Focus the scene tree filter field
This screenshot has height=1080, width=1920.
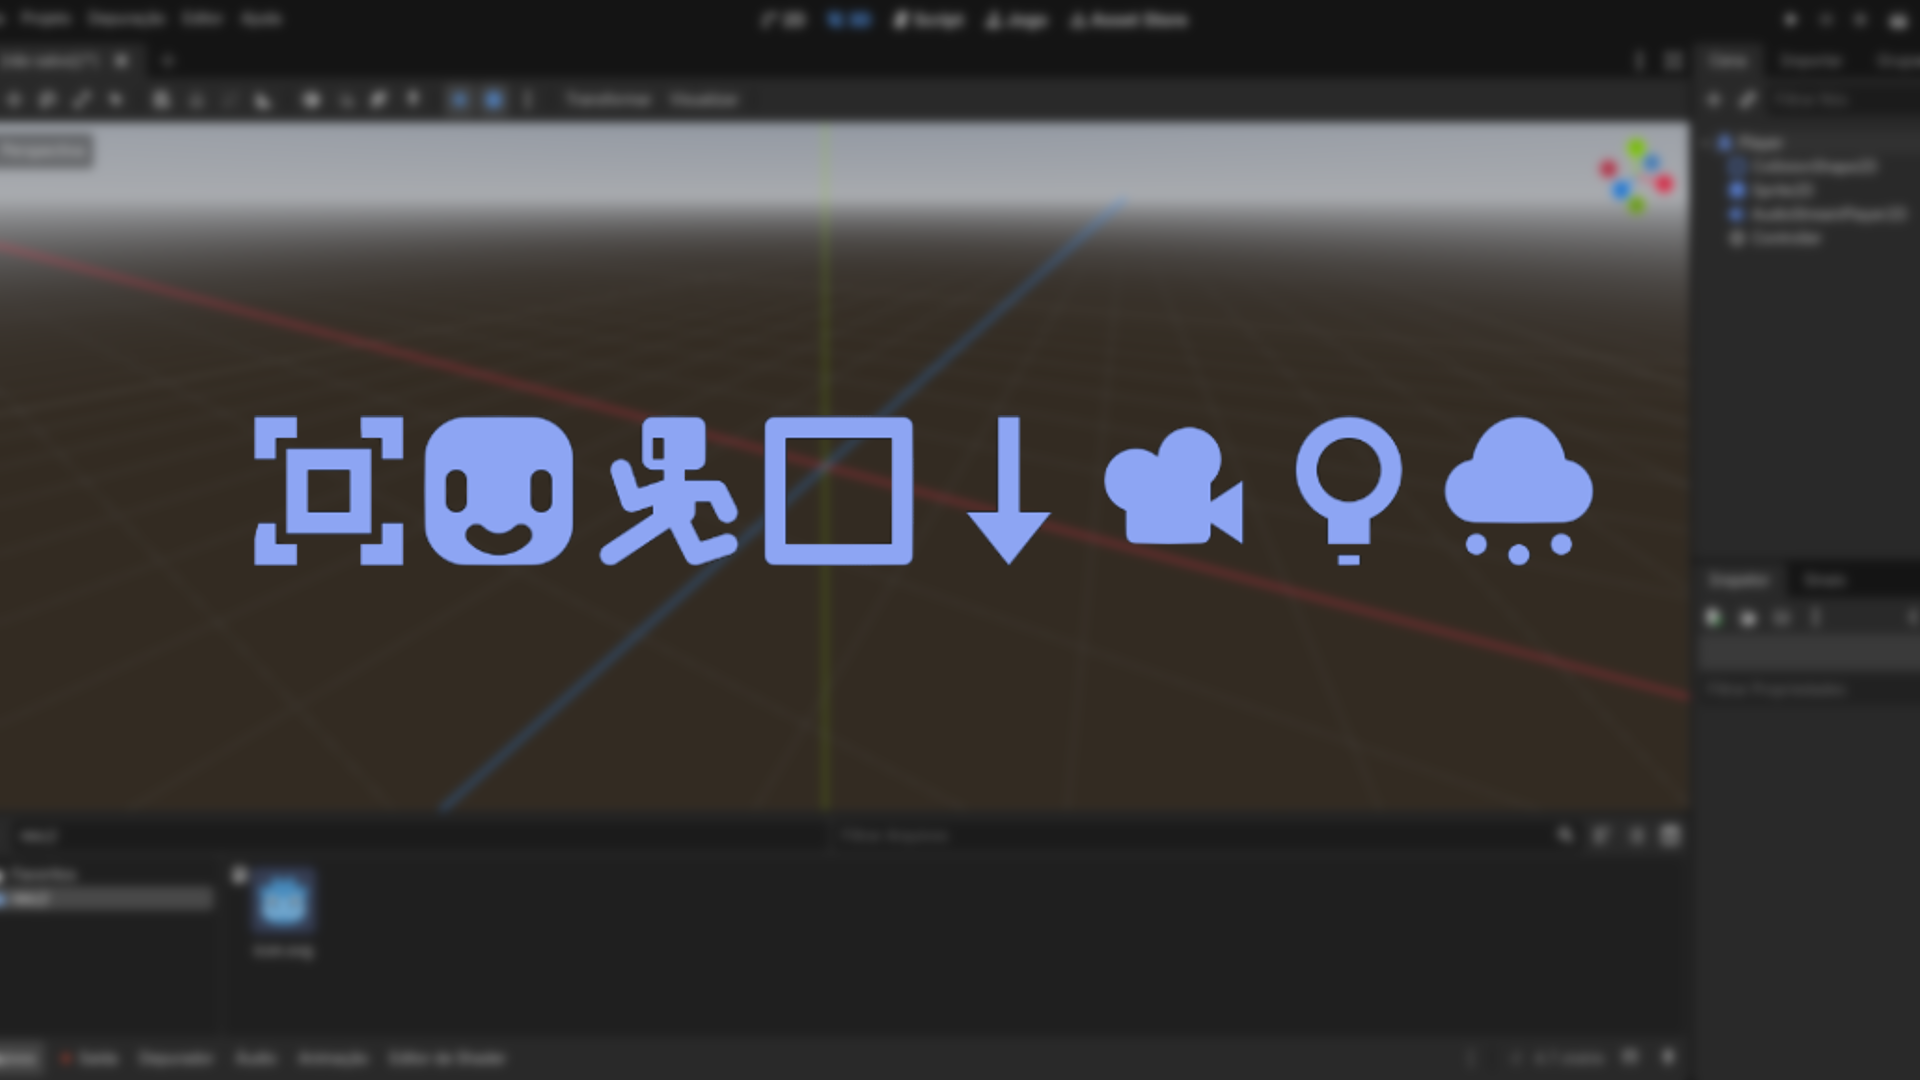[1845, 100]
